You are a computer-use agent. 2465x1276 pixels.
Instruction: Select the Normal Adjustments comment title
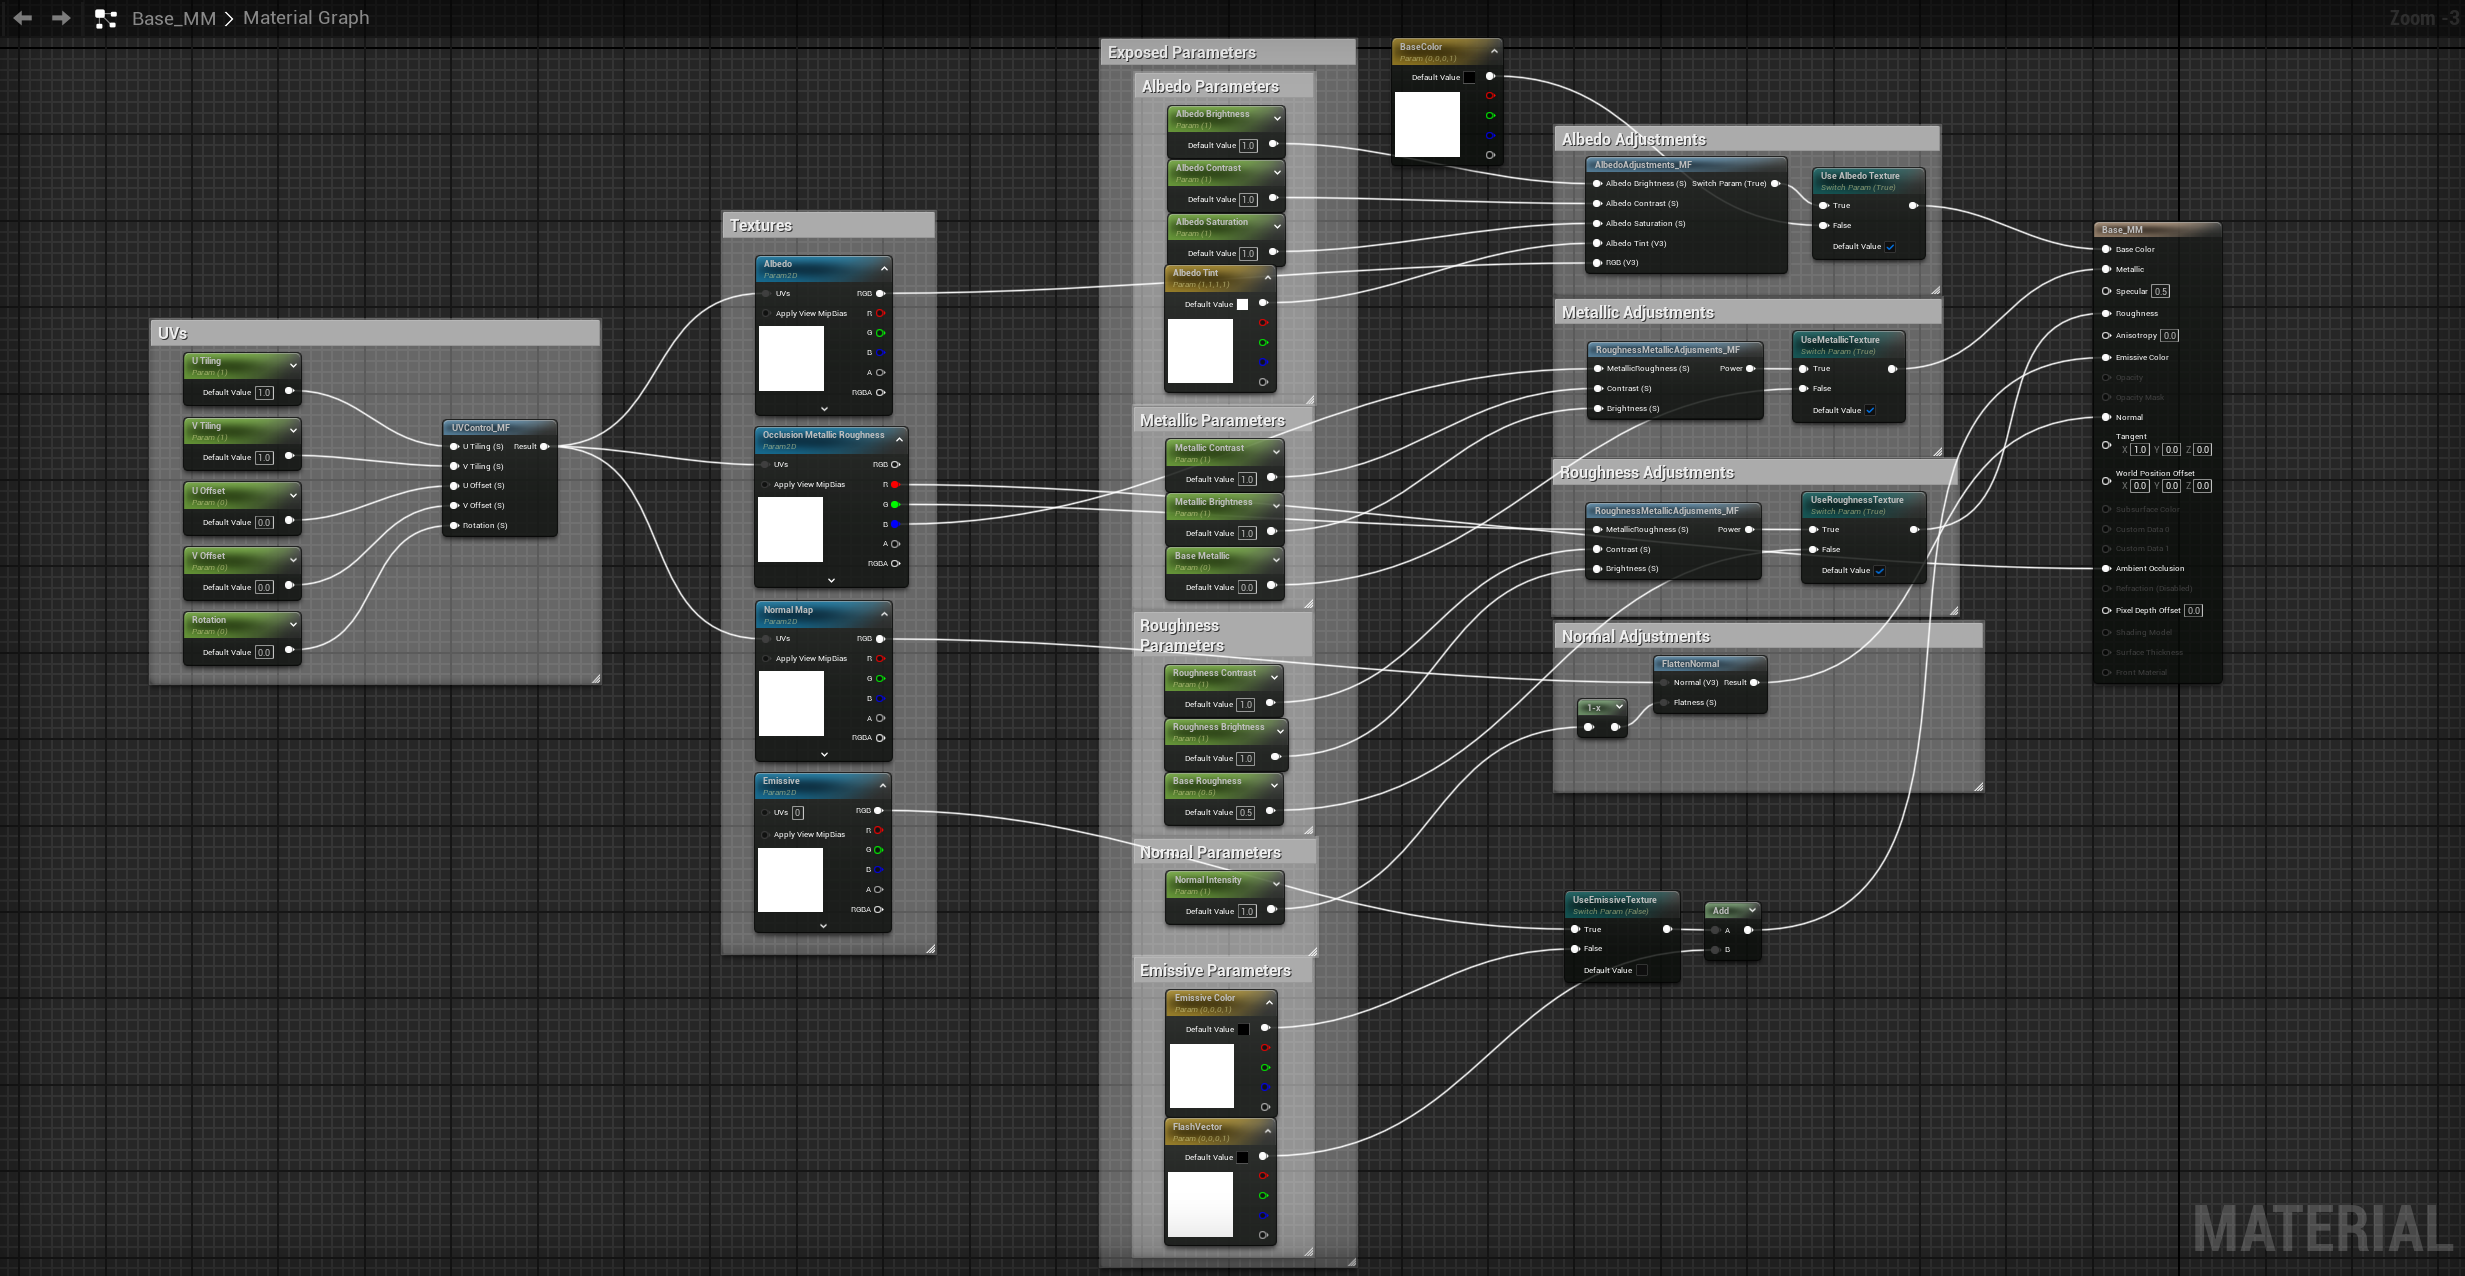[1636, 636]
